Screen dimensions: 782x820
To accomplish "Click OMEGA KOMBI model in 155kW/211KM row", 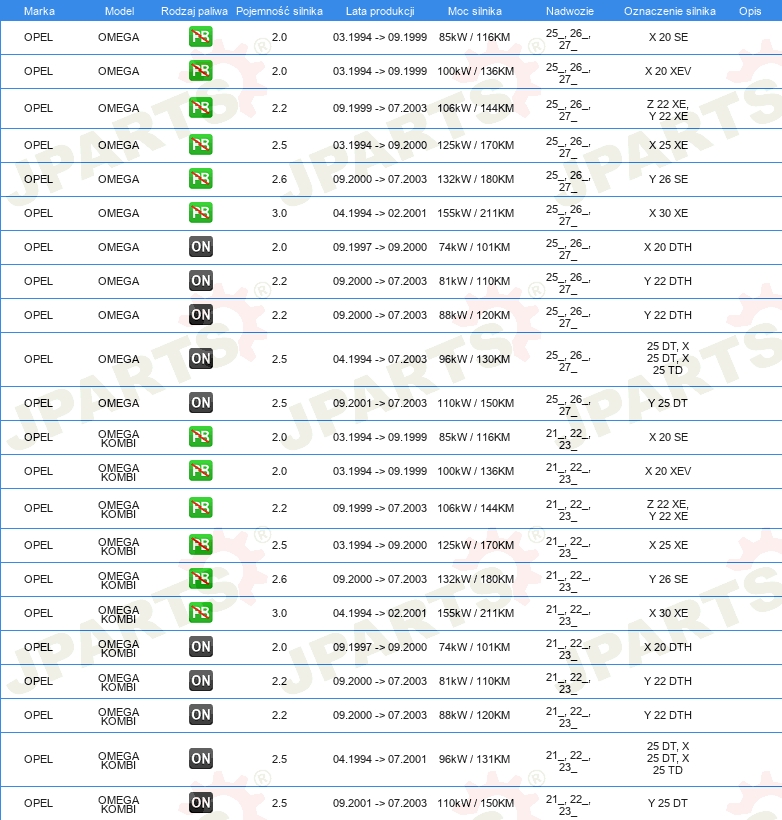I will tap(119, 614).
